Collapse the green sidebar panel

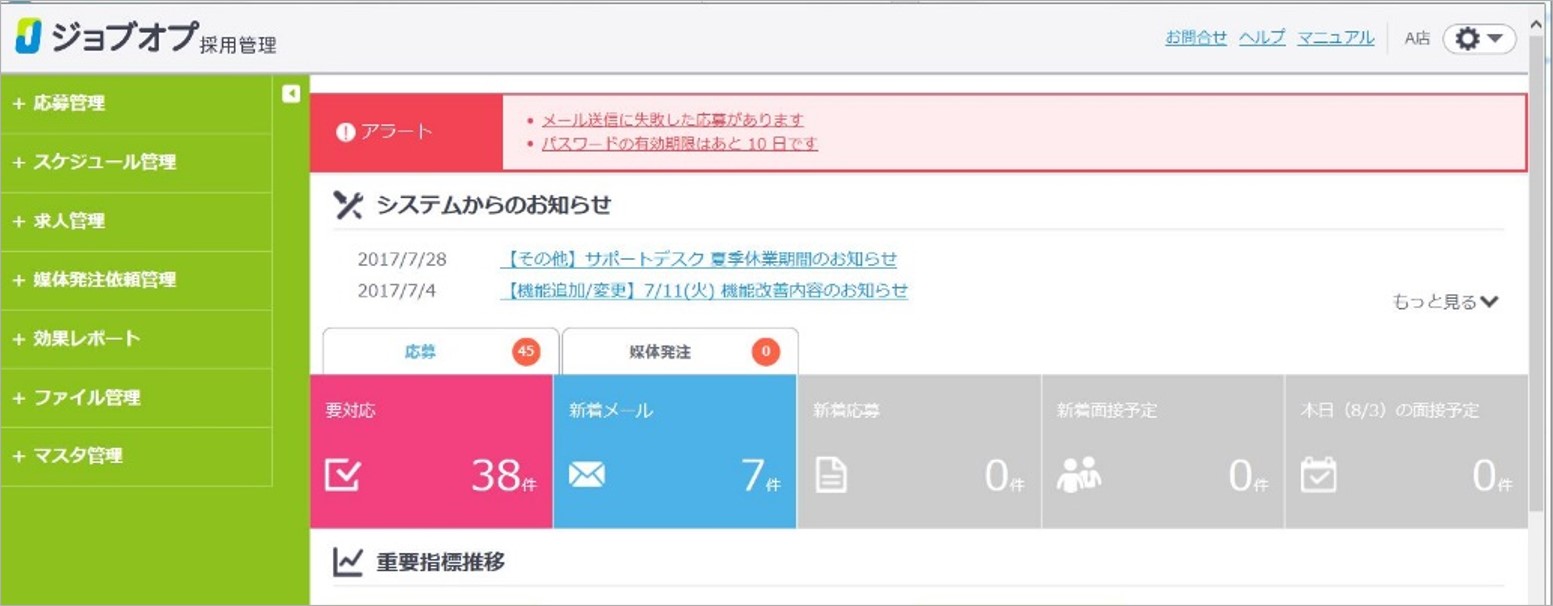click(290, 92)
